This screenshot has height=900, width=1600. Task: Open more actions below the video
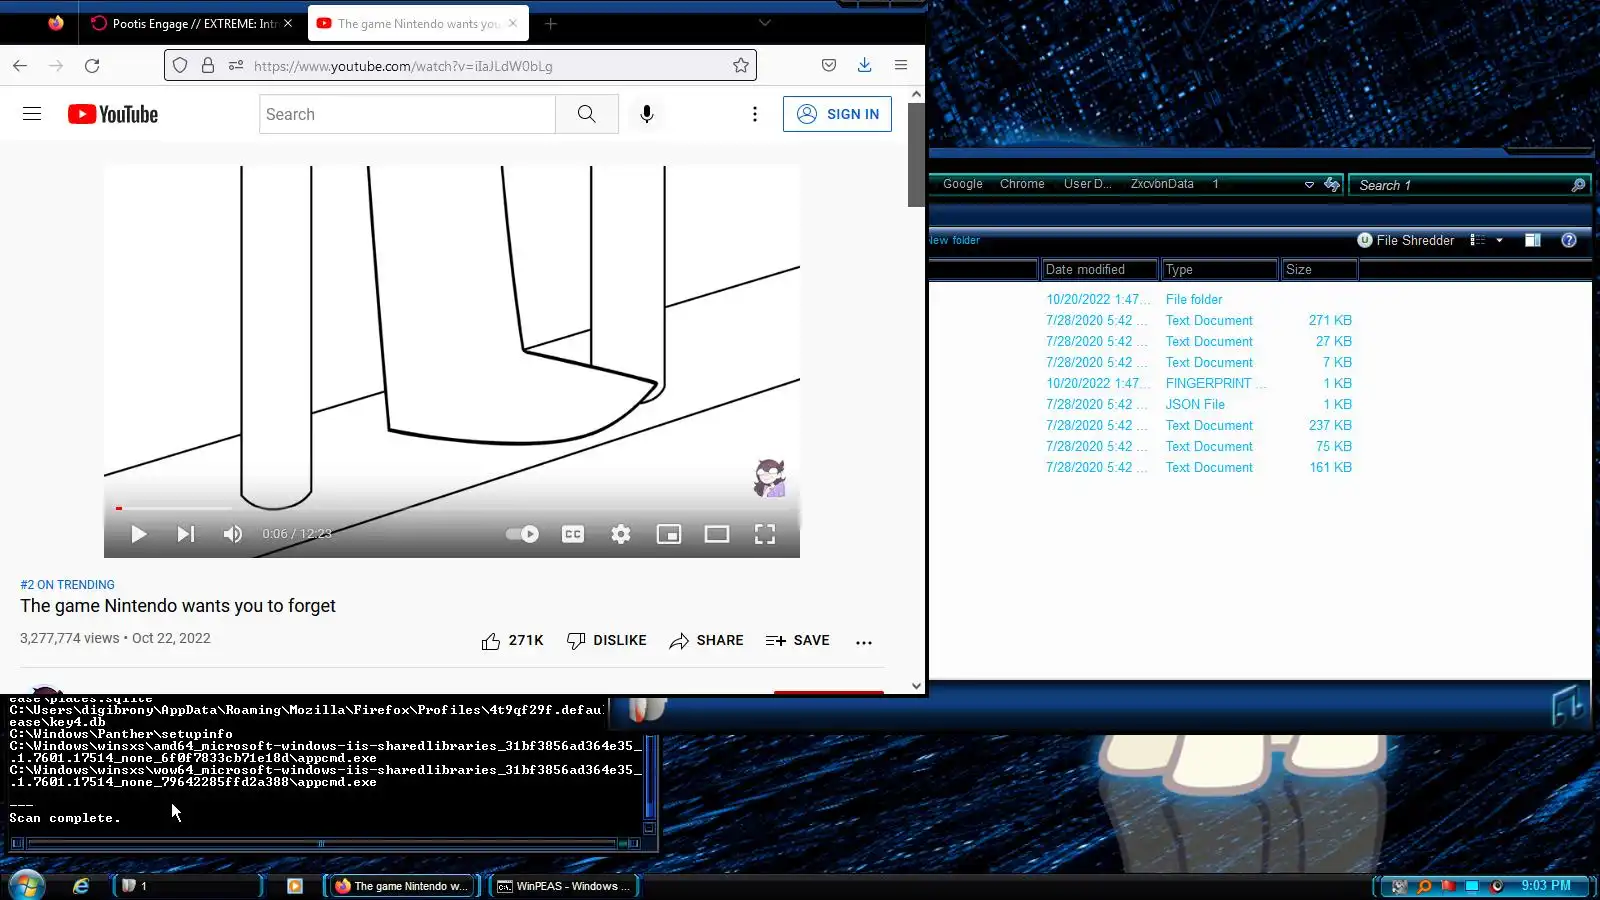(864, 642)
